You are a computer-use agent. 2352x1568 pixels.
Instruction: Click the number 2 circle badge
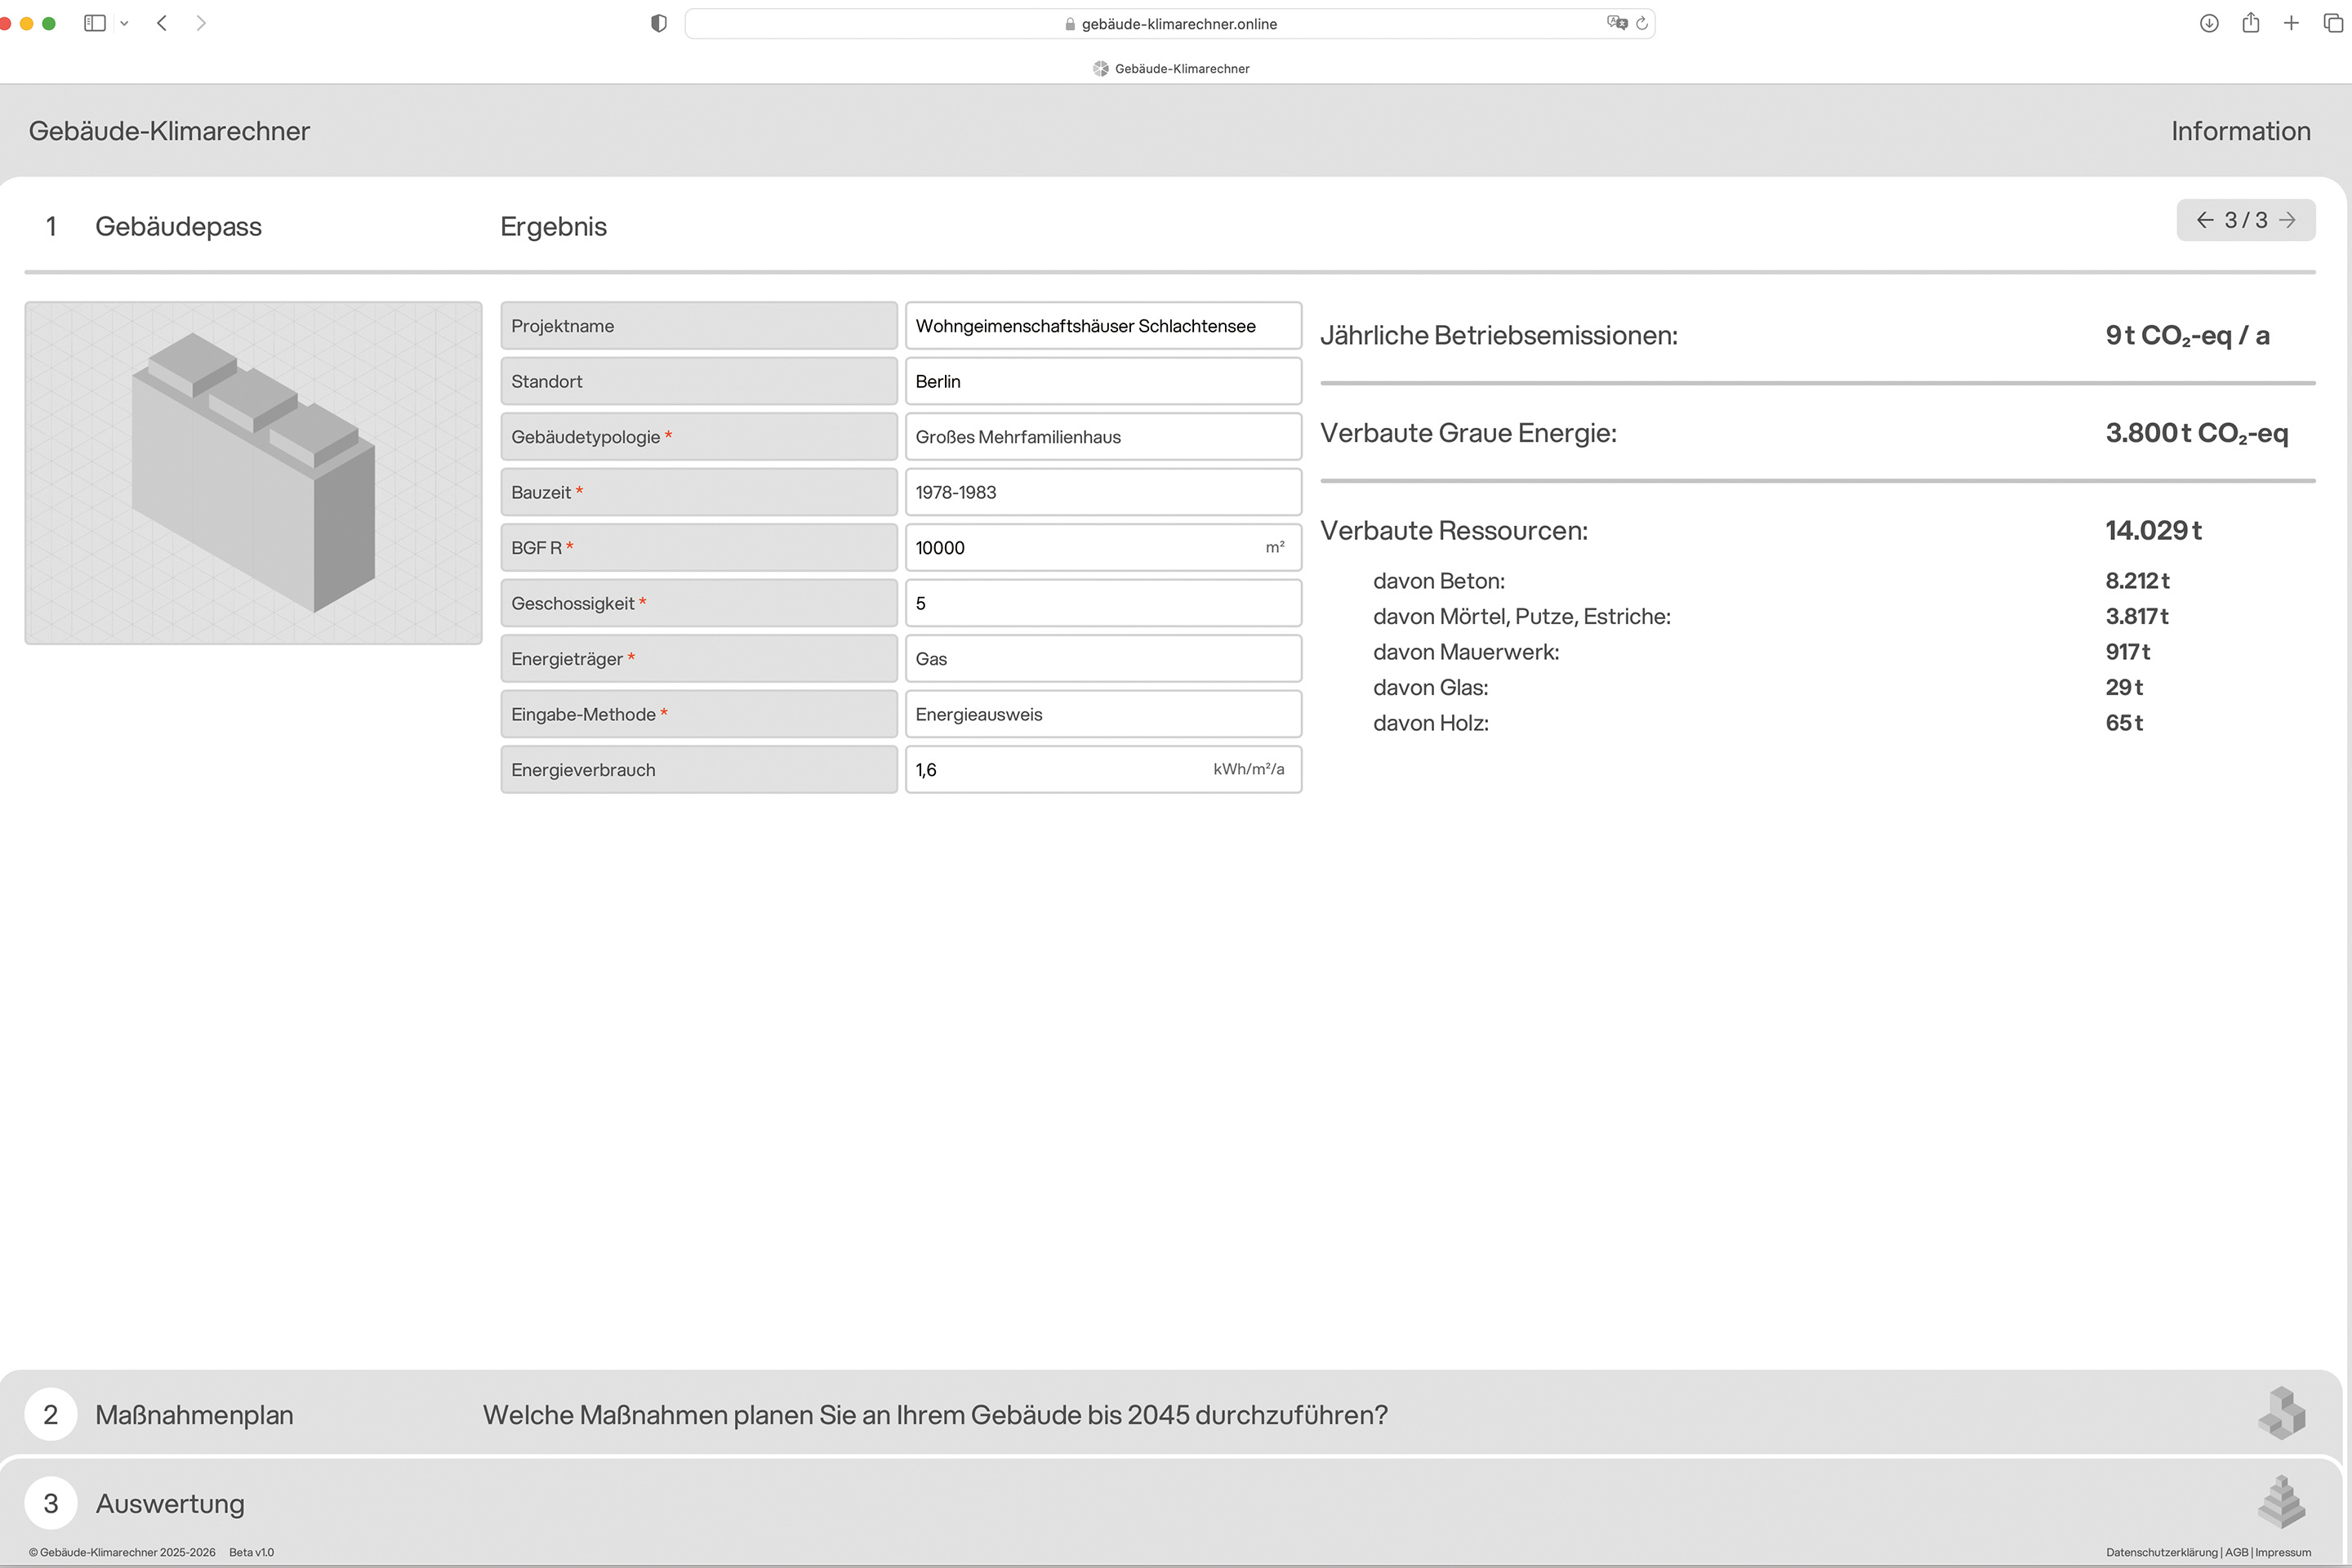[x=51, y=1414]
